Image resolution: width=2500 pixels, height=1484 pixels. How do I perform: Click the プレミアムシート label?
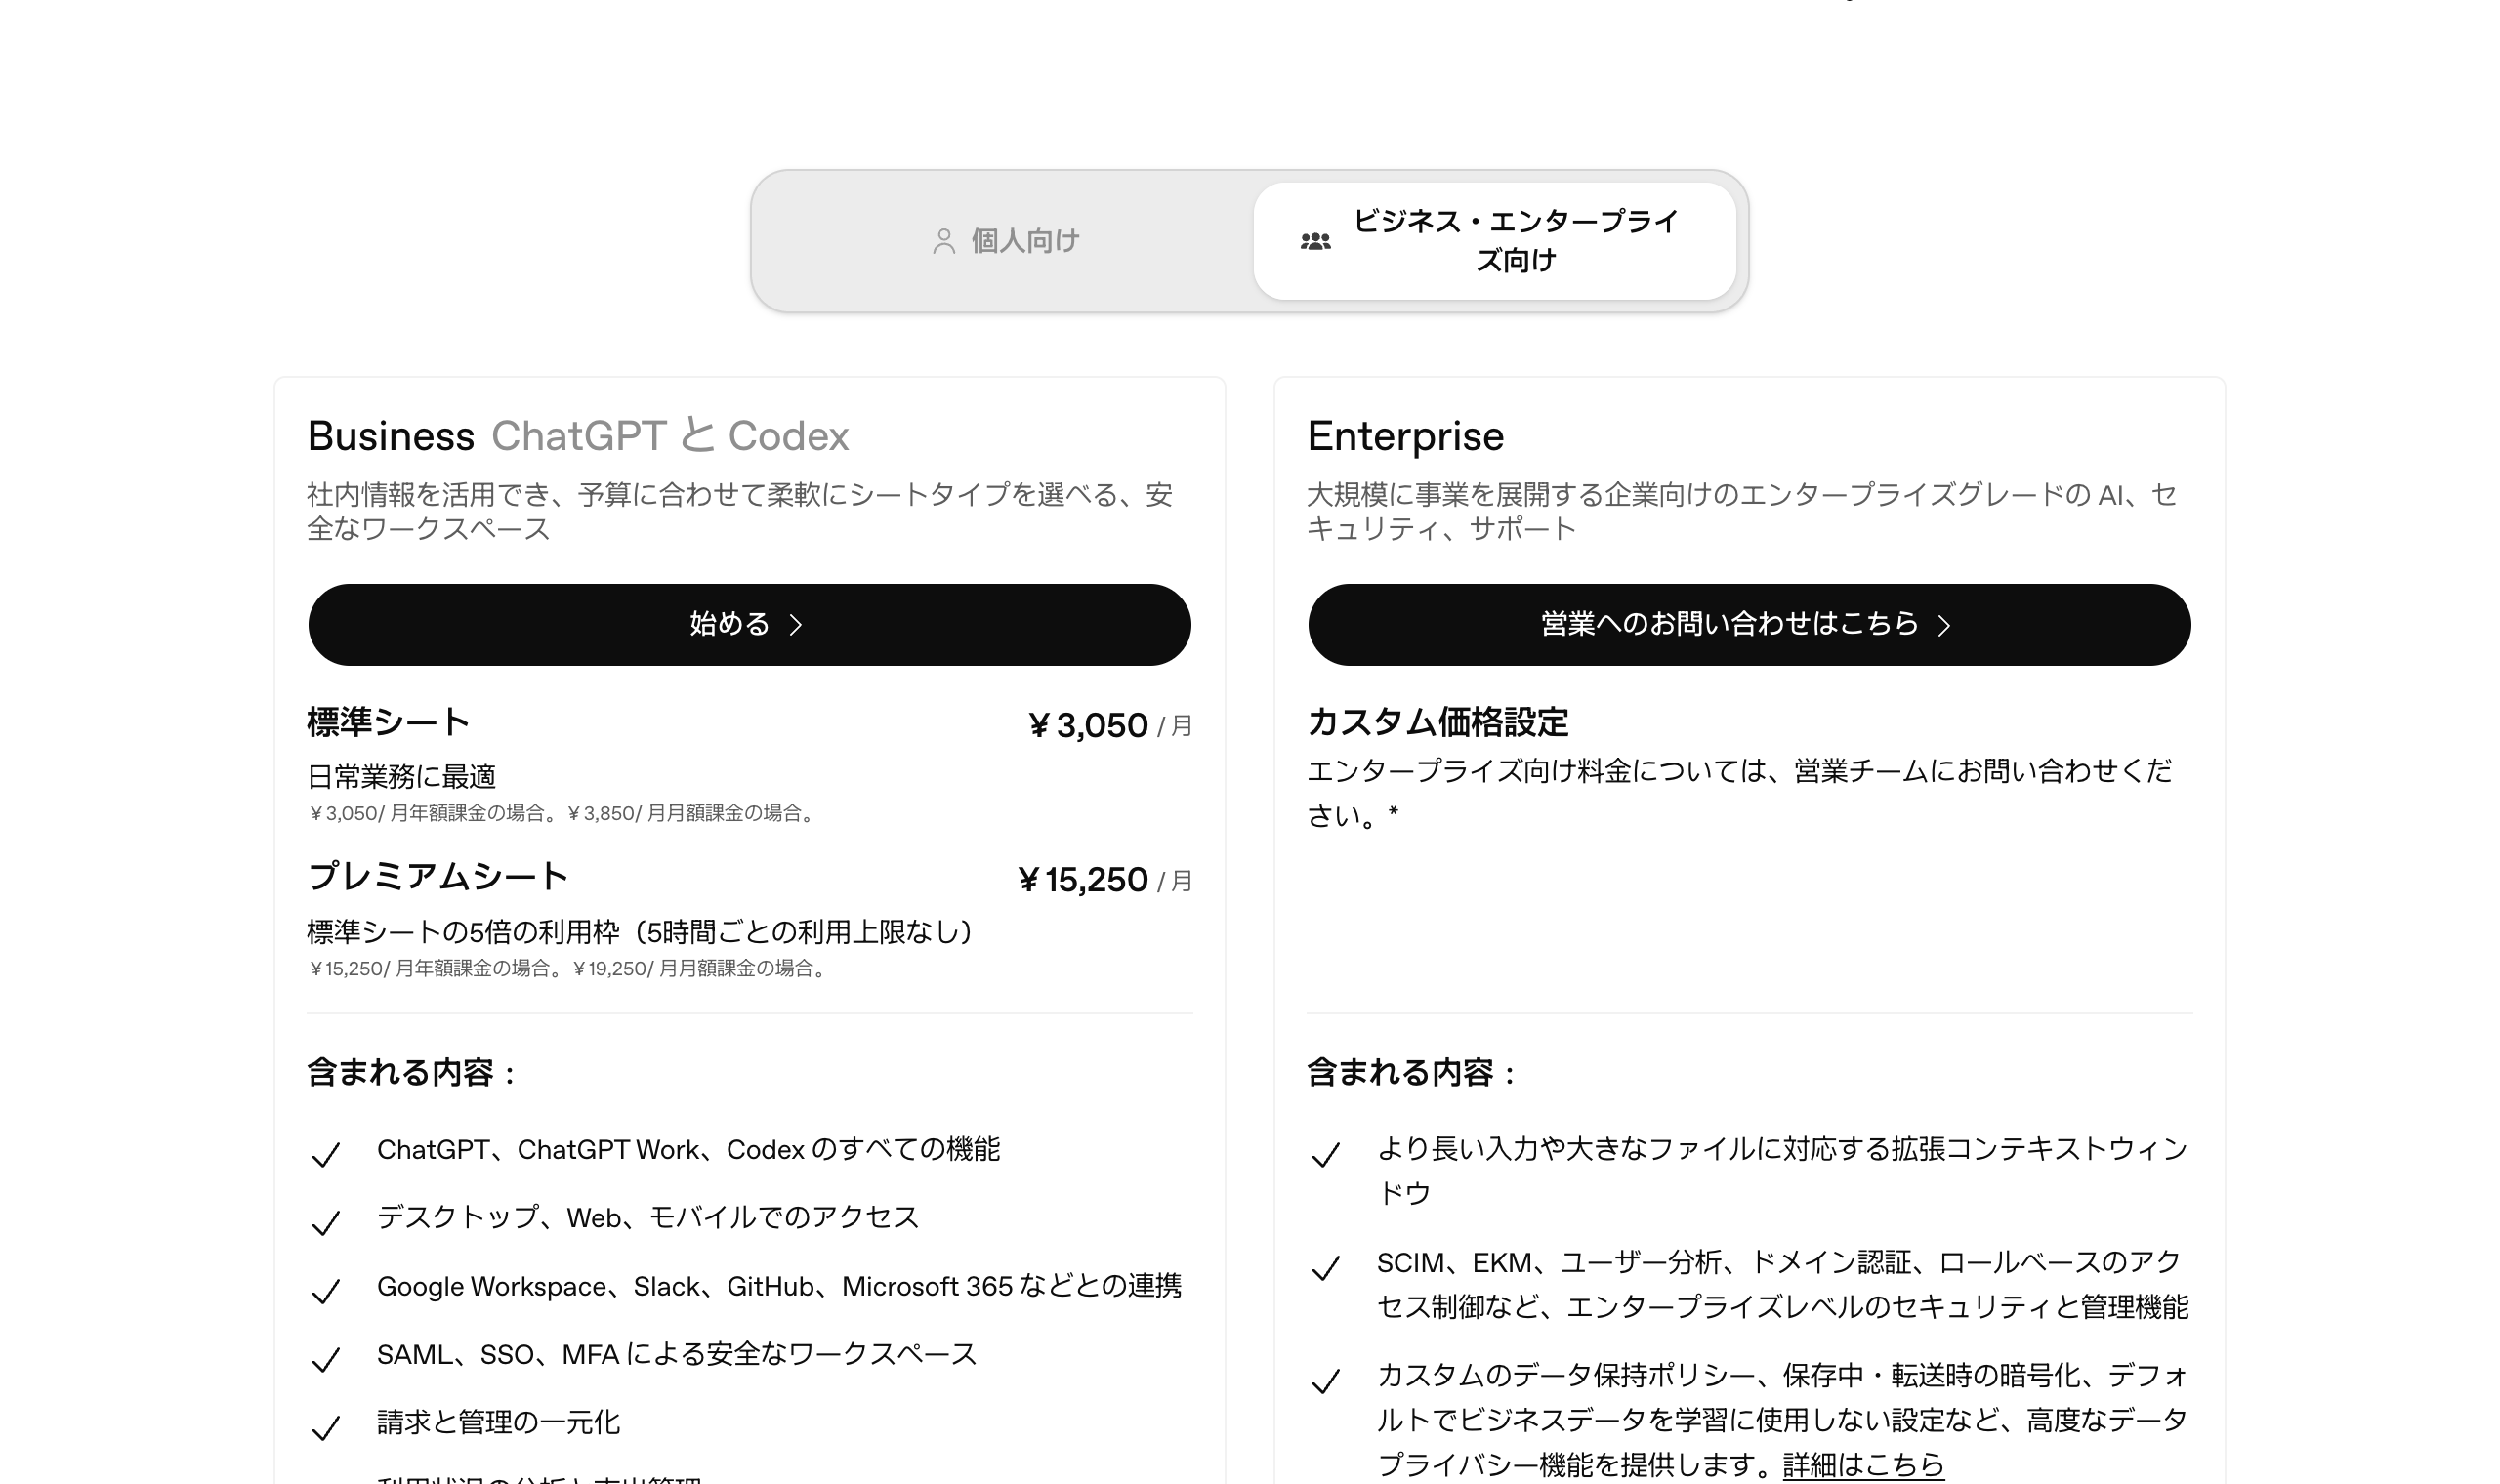437,877
